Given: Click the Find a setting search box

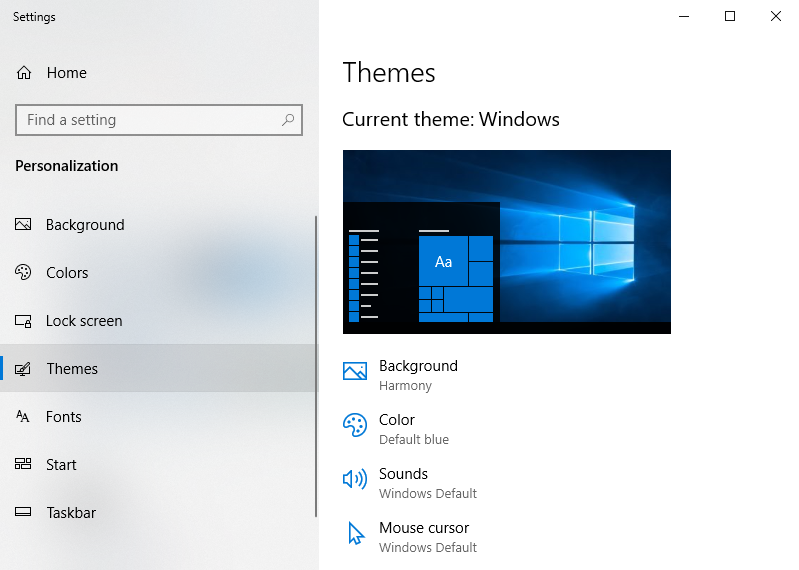Looking at the screenshot, I should [x=159, y=120].
